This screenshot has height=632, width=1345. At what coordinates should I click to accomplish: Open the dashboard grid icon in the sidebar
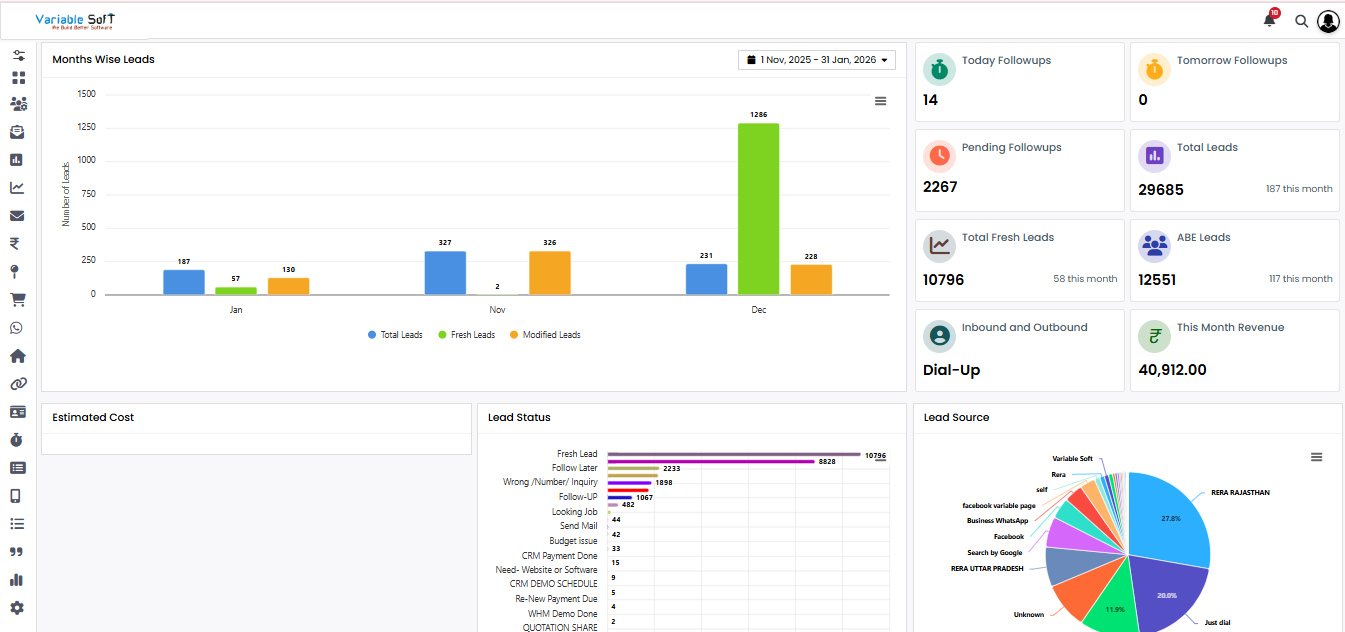tap(18, 76)
